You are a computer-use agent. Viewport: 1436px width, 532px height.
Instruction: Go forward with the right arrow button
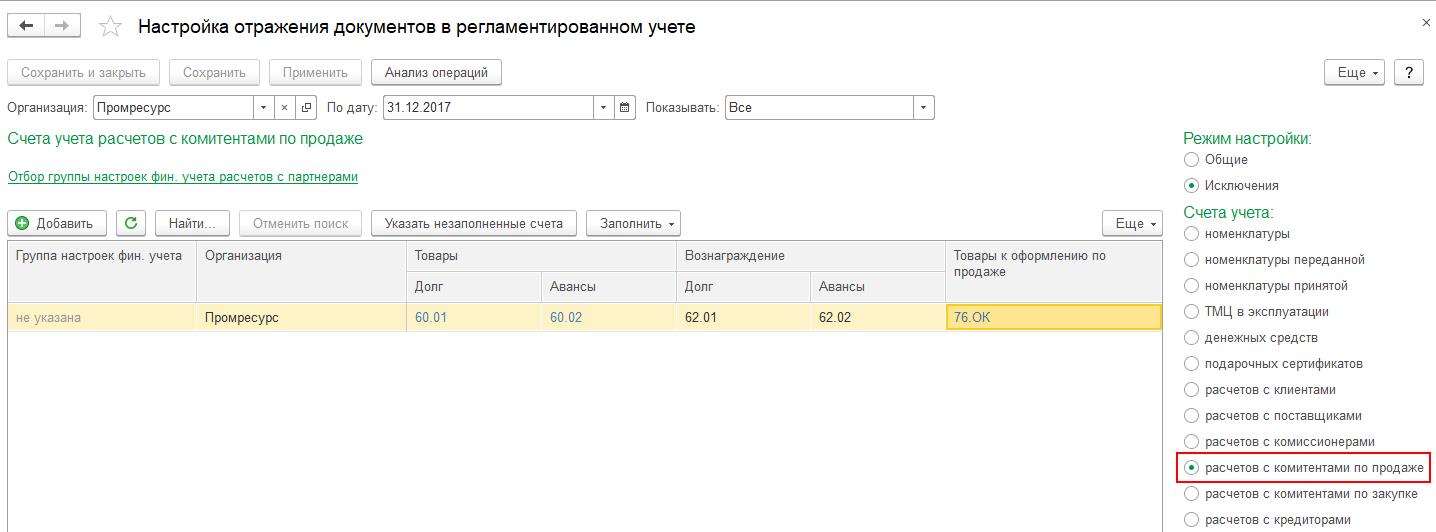pos(62,27)
